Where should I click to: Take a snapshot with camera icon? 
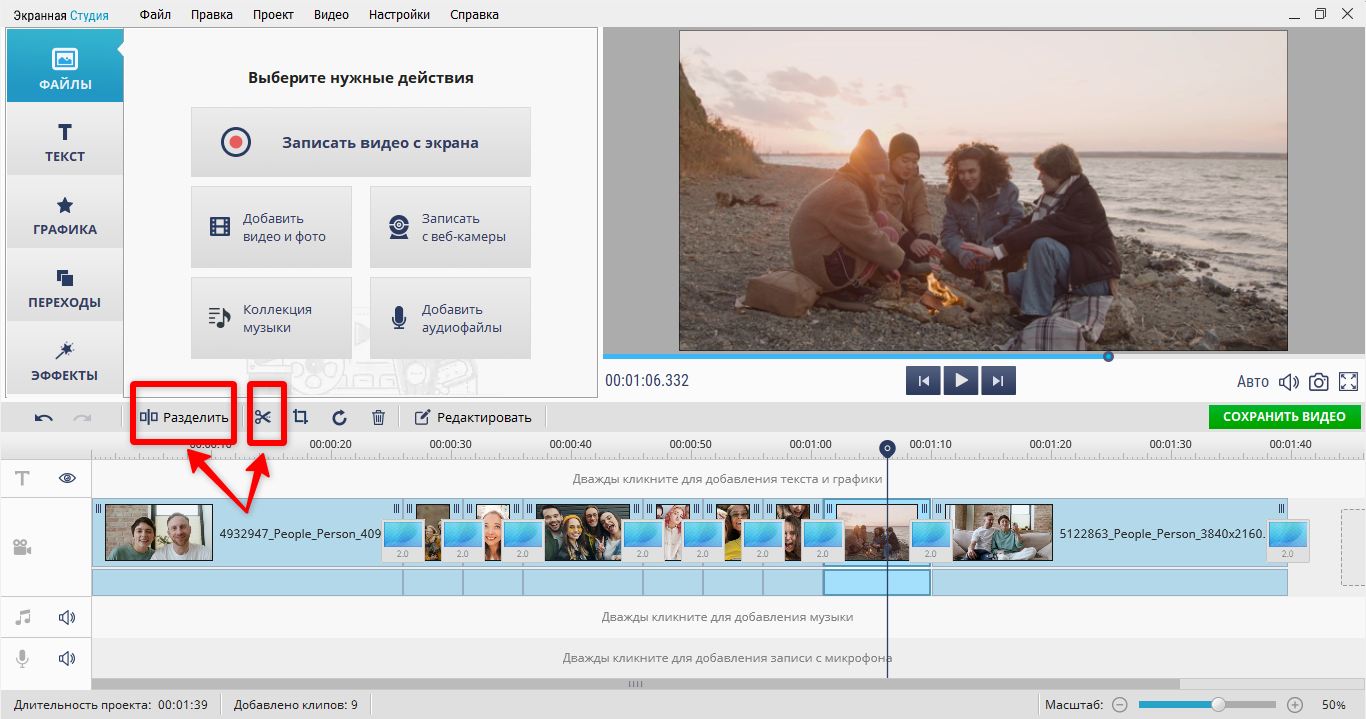1319,381
